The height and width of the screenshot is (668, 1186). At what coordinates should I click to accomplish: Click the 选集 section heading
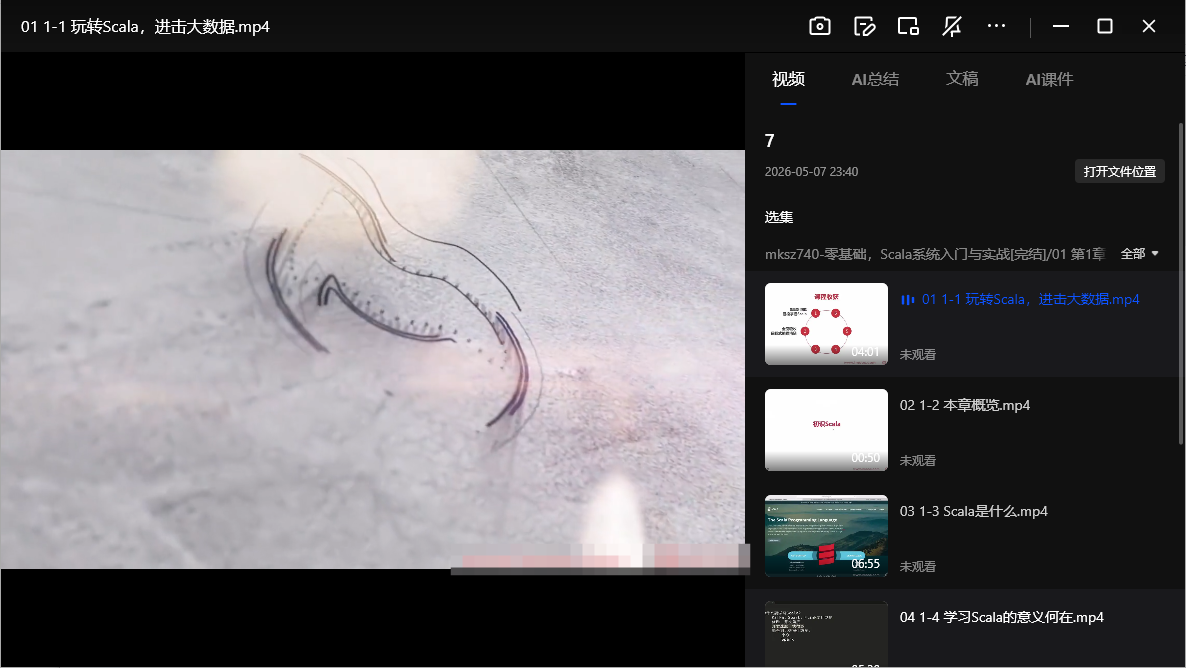point(778,217)
